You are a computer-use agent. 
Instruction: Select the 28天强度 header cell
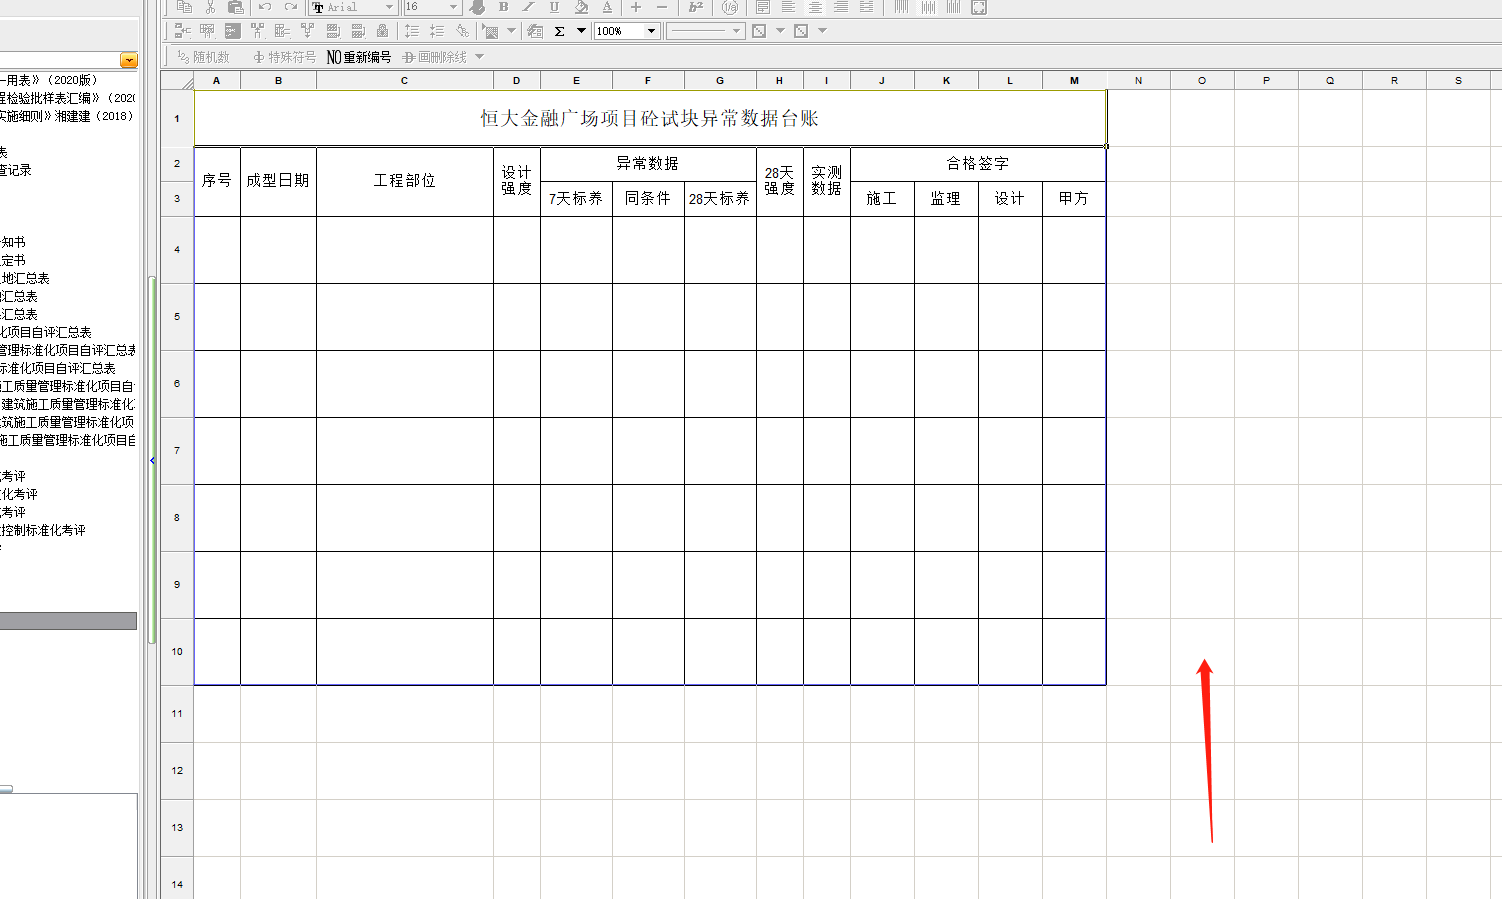pos(780,181)
